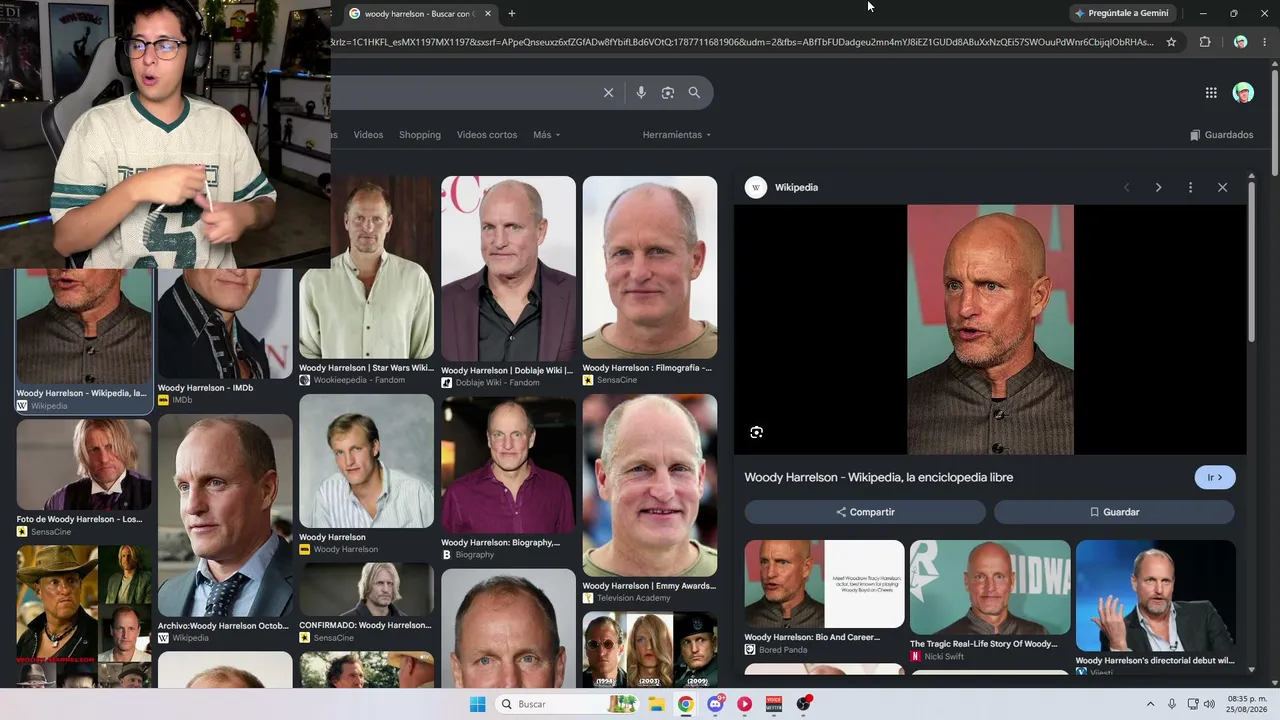1280x720 pixels.
Task: Show hidden system tray icons
Action: click(x=1150, y=704)
